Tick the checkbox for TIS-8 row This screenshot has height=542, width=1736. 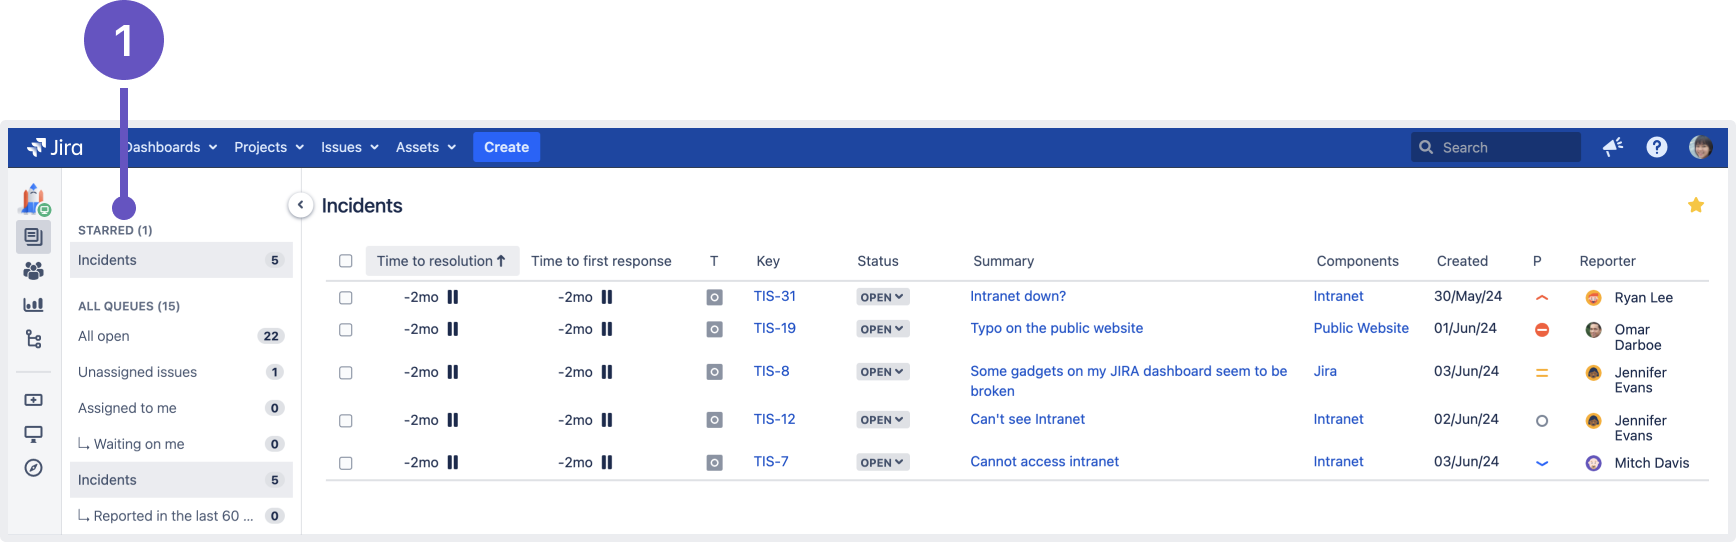[x=346, y=373]
